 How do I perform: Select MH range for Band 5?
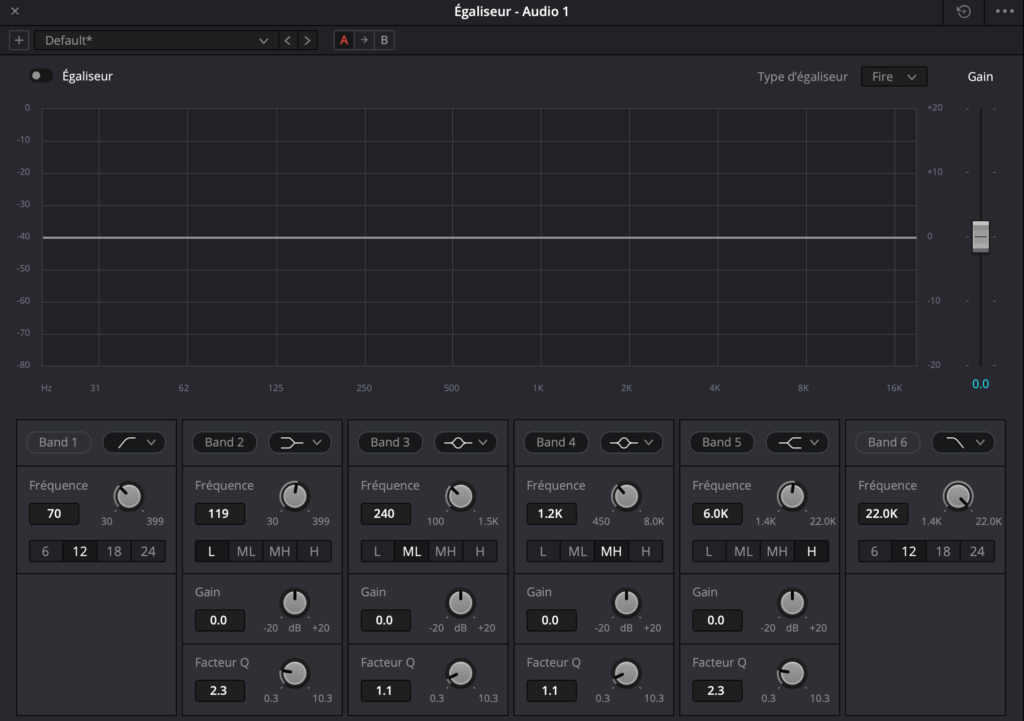click(x=777, y=551)
